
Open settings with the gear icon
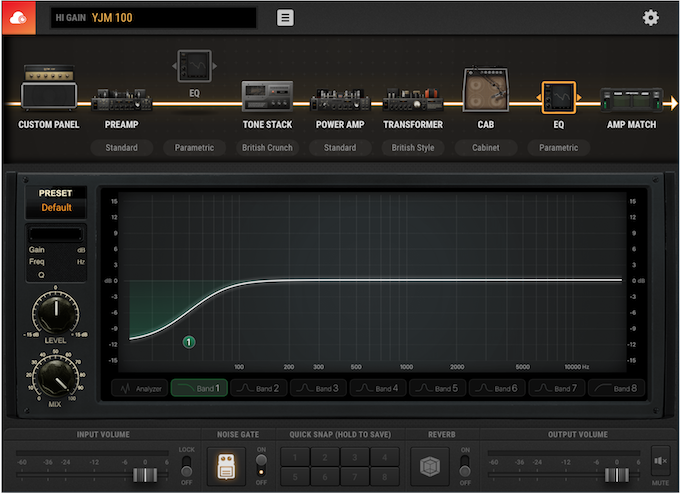tap(650, 18)
